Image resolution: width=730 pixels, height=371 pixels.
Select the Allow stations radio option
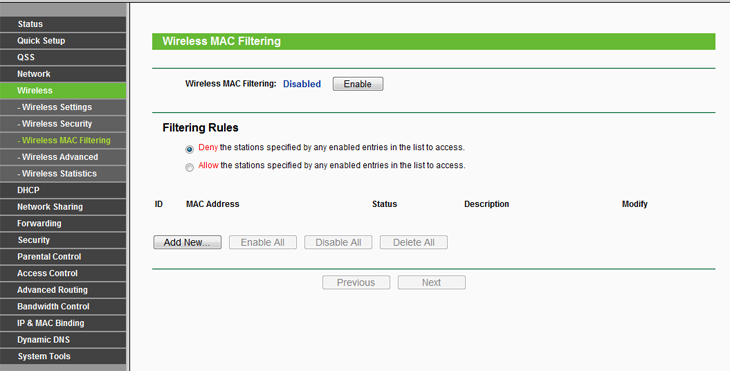click(189, 168)
